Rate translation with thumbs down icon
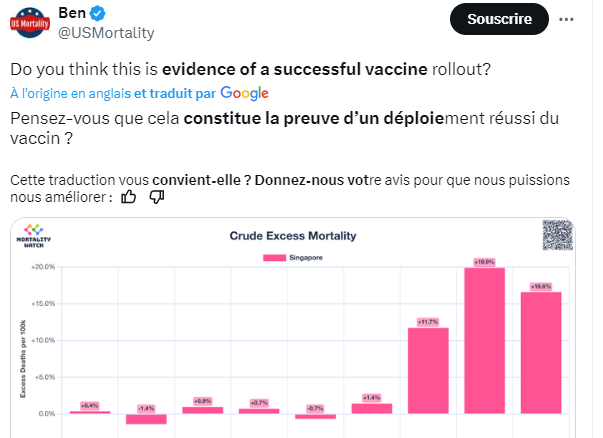The image size is (603, 438). coord(156,197)
